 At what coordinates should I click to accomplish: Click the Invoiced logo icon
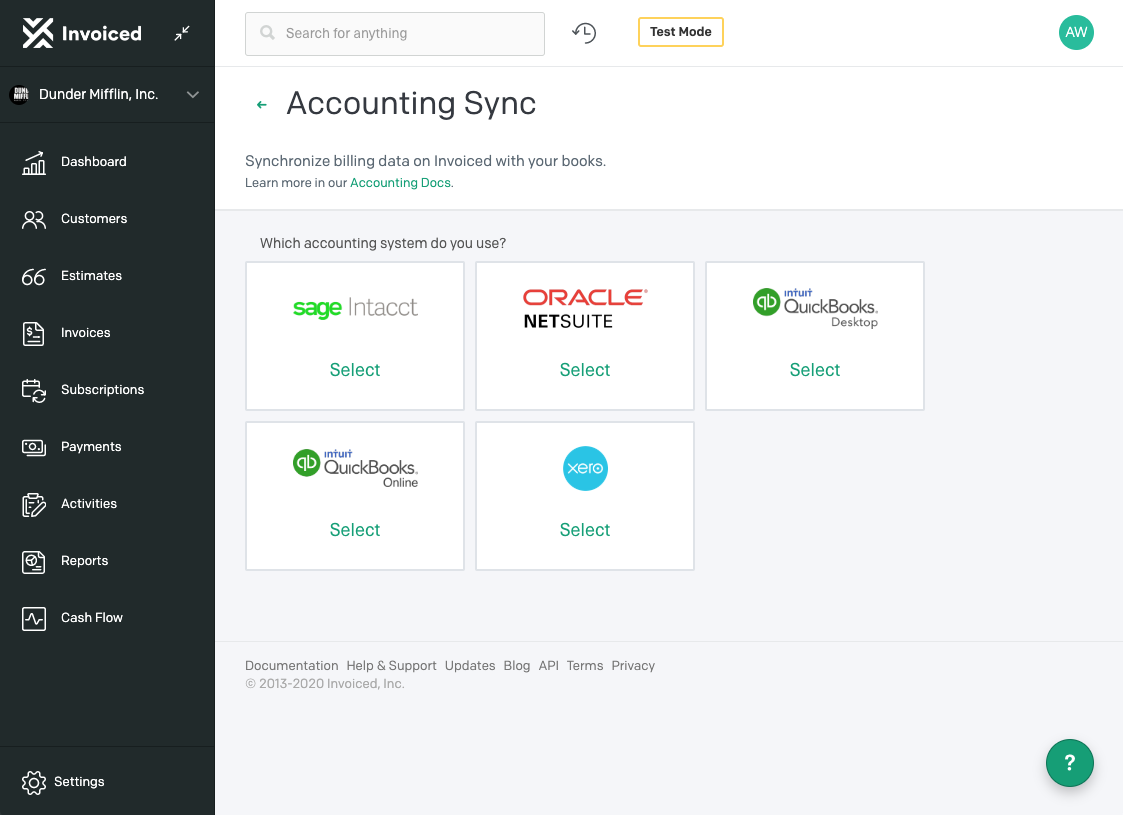click(38, 33)
